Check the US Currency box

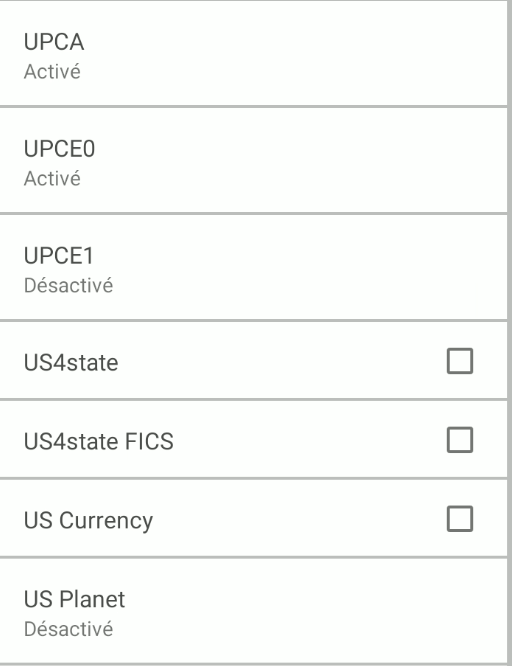460,519
